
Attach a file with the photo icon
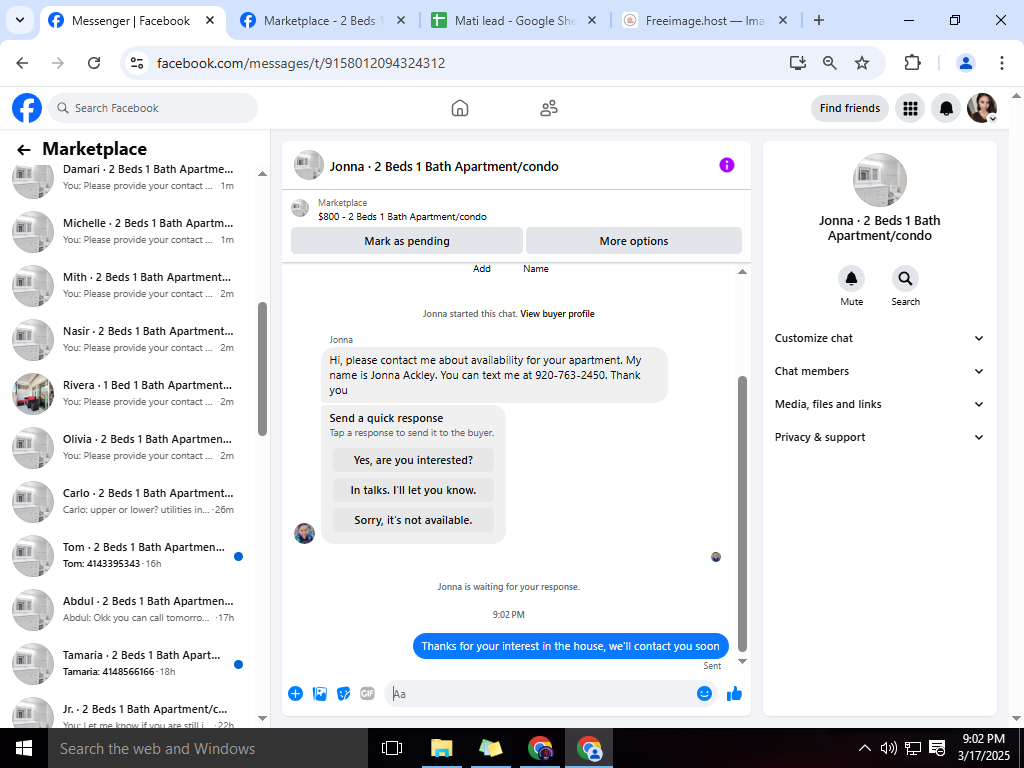(x=319, y=694)
